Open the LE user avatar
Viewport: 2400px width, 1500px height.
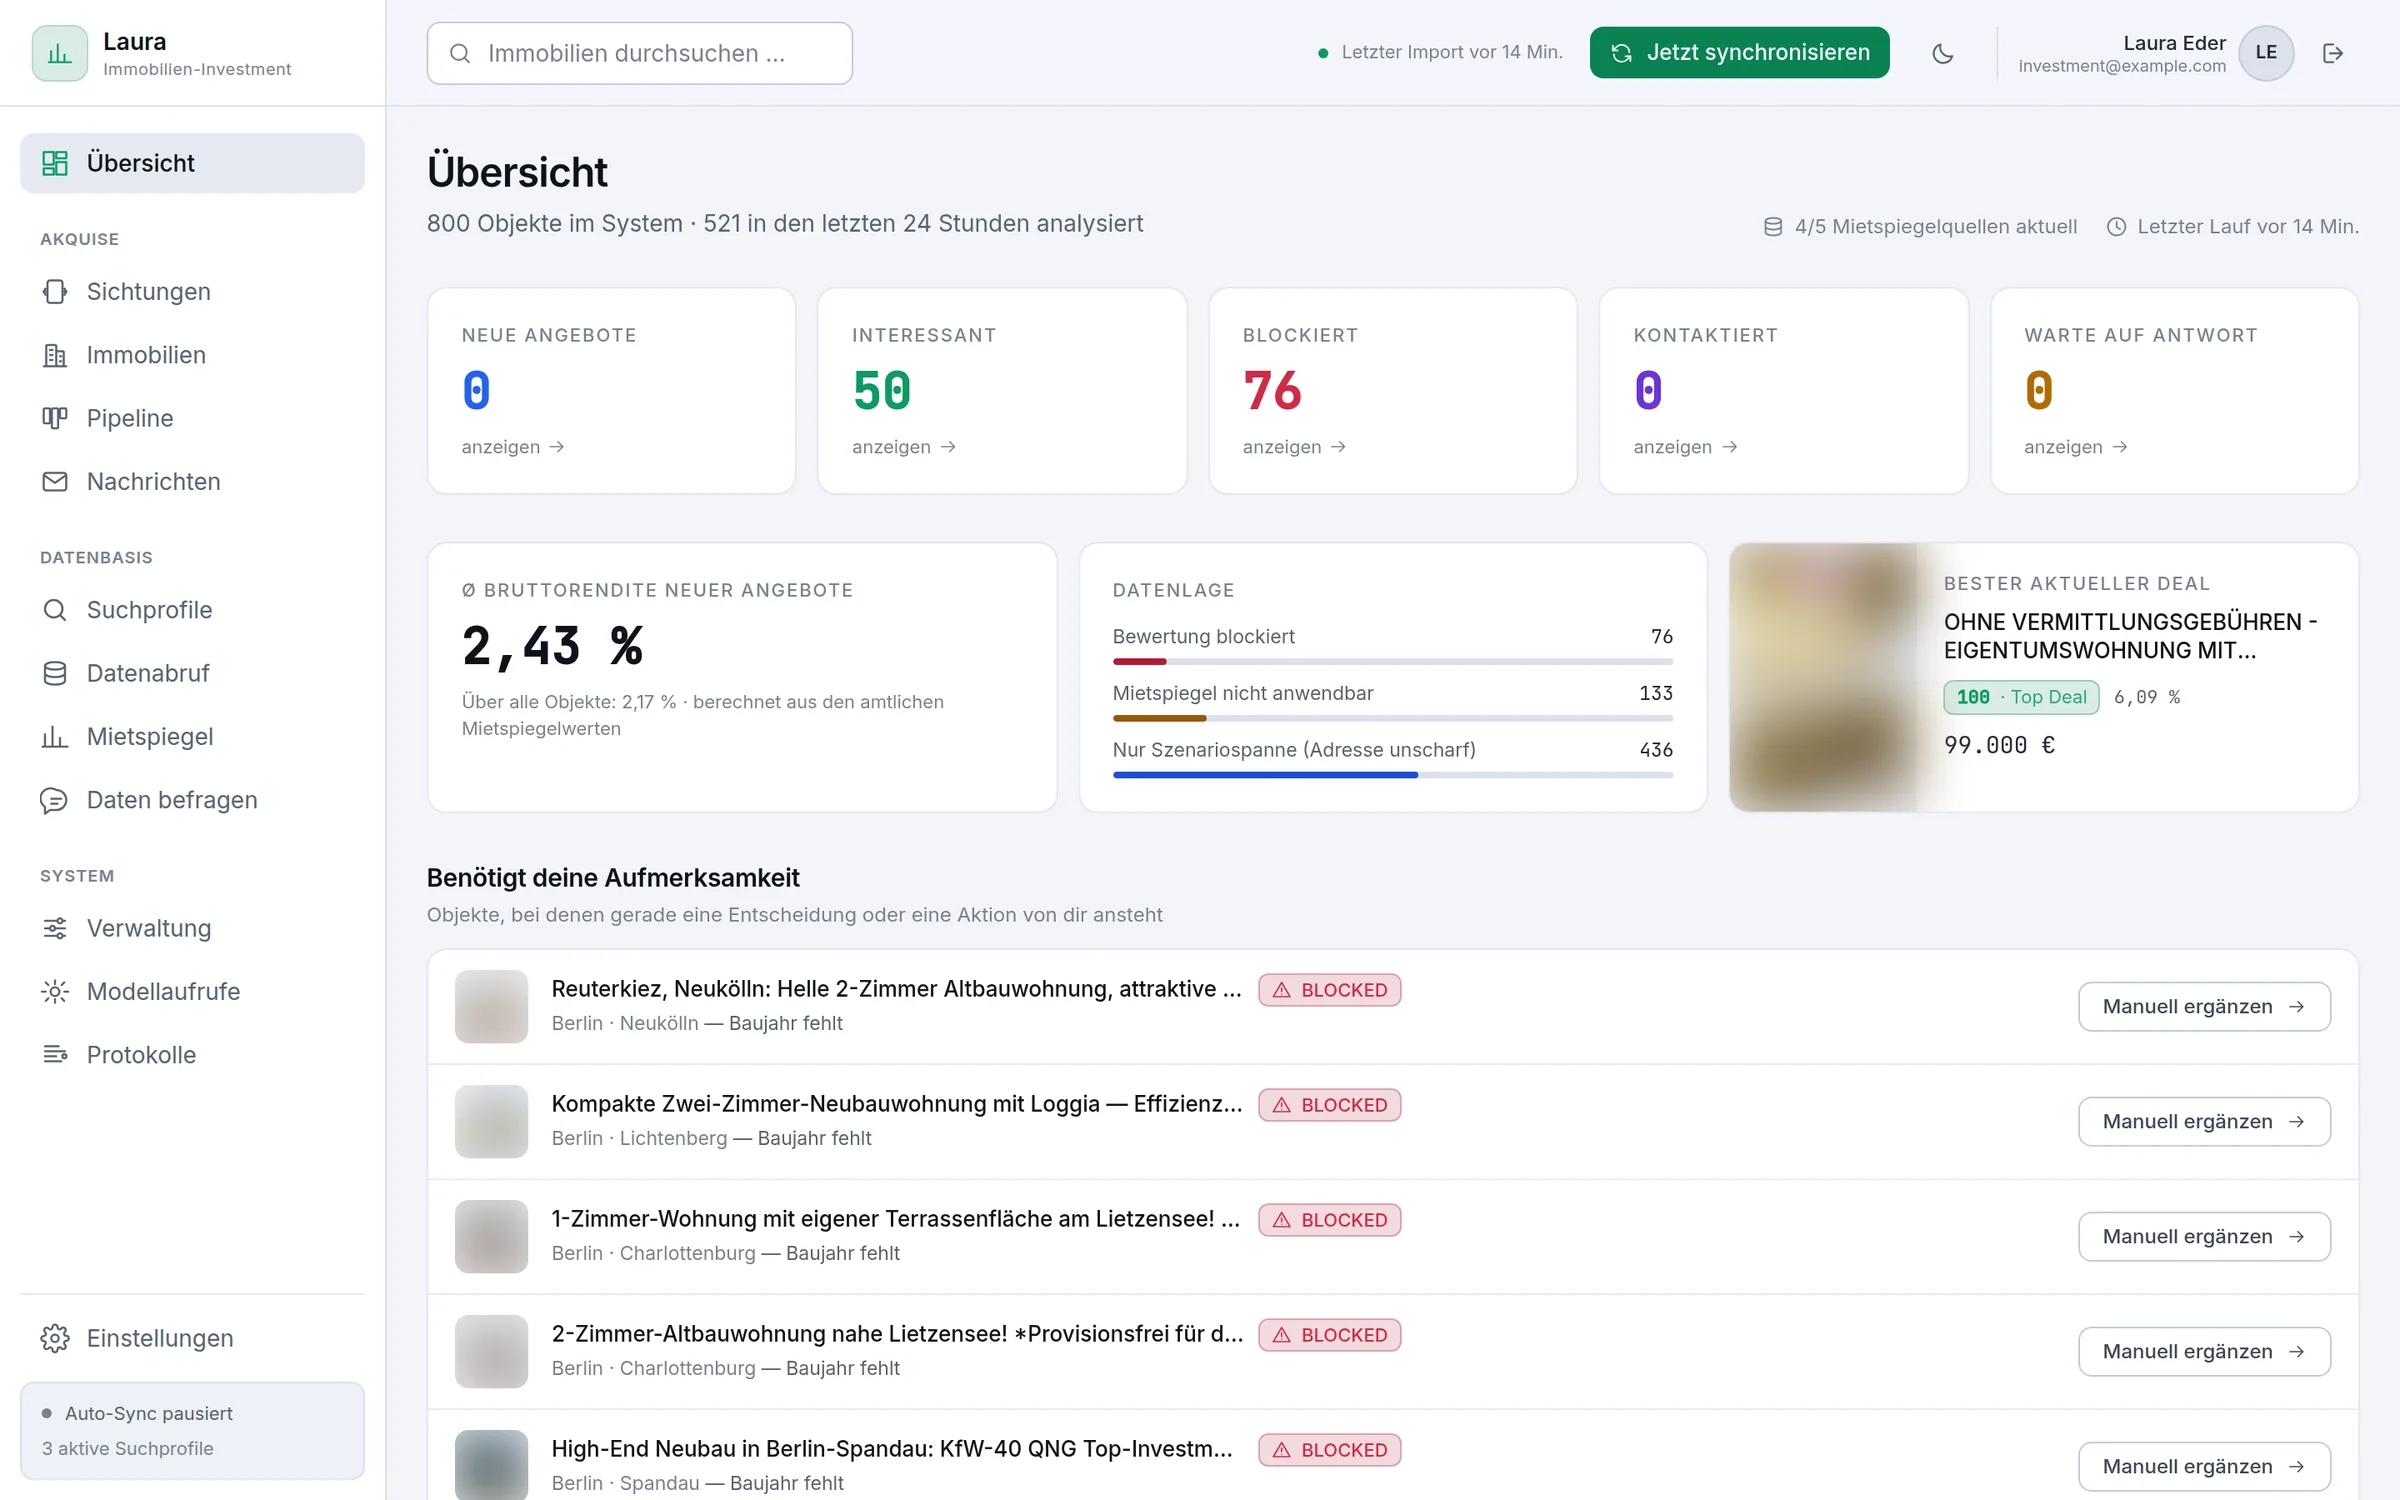pos(2266,53)
